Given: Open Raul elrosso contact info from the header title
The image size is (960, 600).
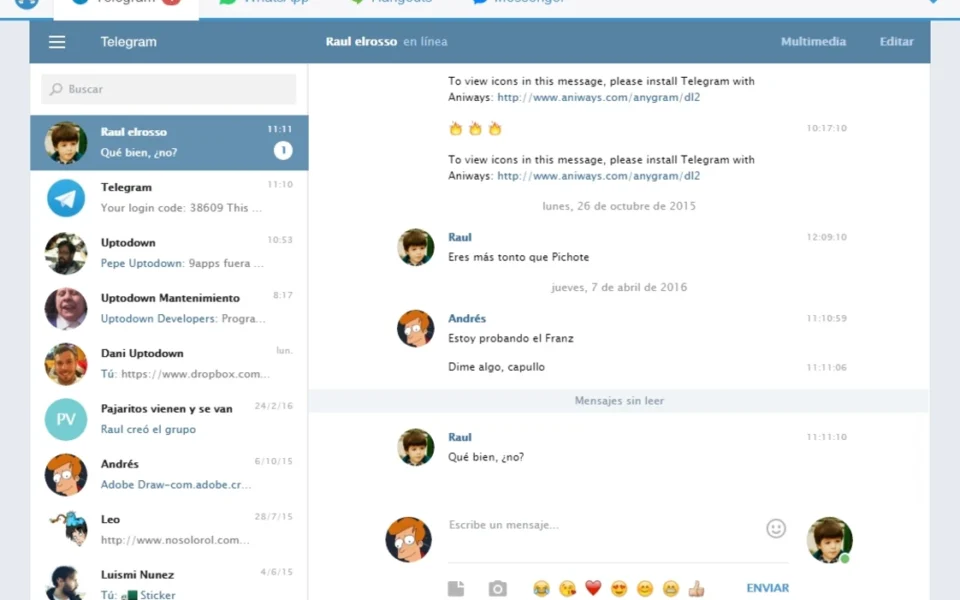Looking at the screenshot, I should point(361,42).
